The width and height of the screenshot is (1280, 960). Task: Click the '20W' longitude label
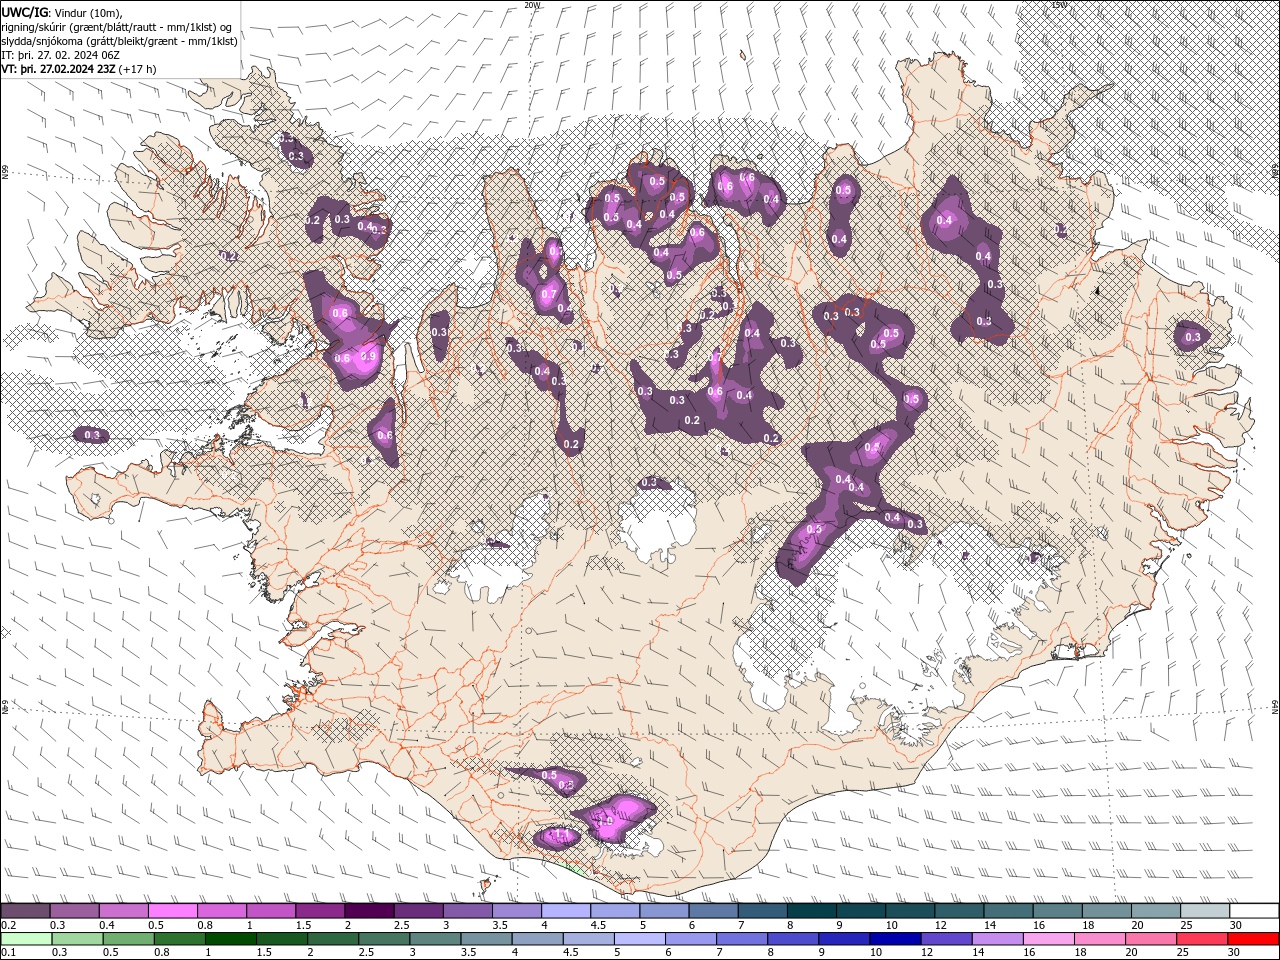pos(532,5)
